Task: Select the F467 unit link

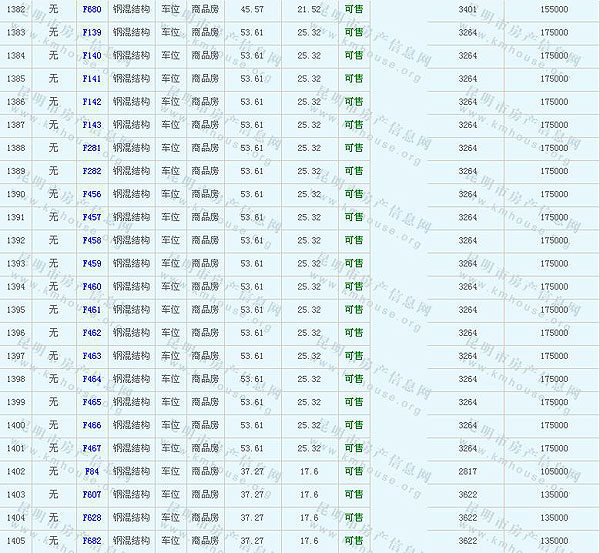Action: [x=92, y=448]
